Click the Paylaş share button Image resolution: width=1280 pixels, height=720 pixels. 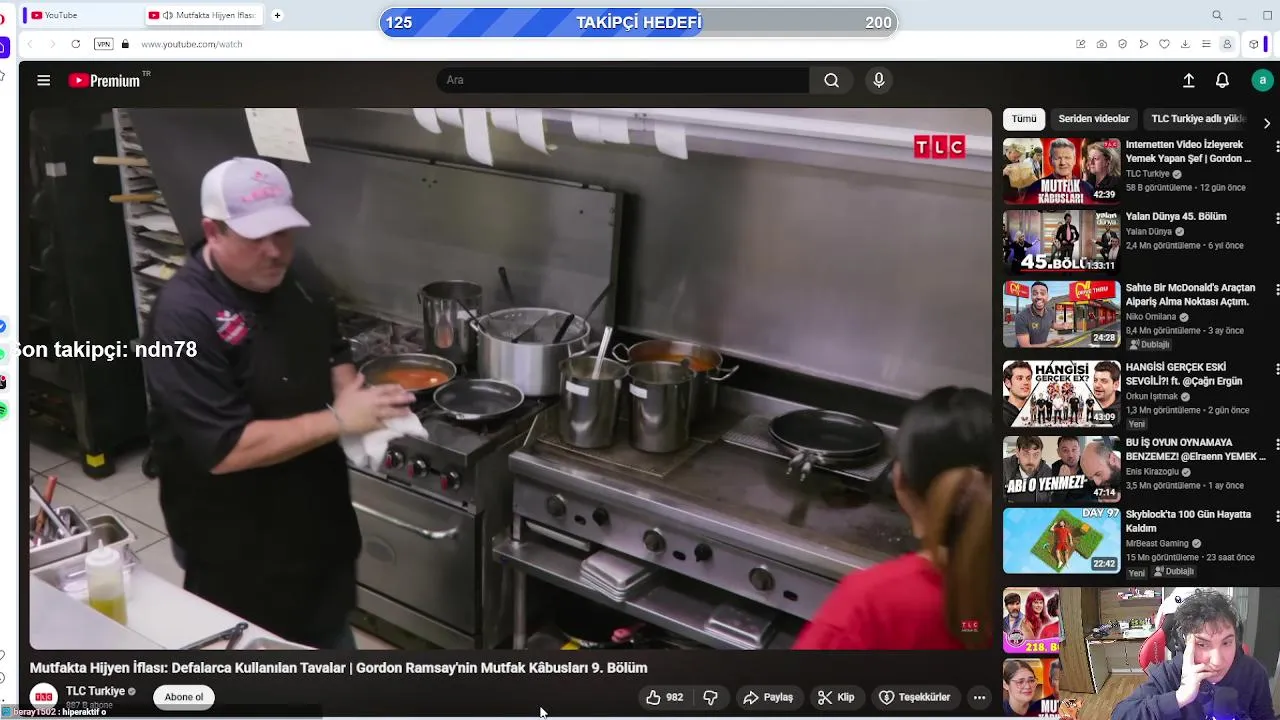tap(768, 697)
